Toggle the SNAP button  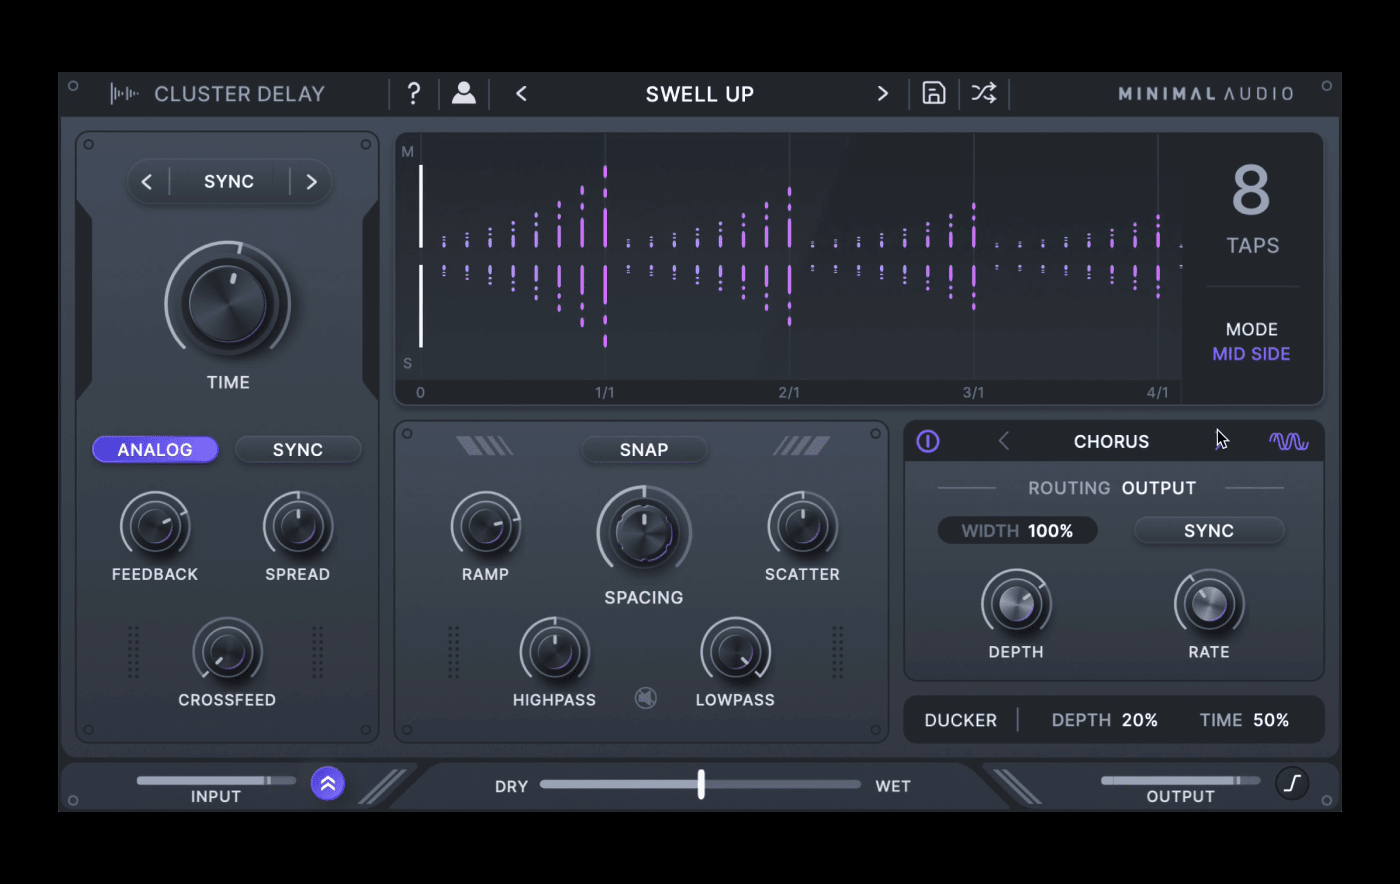(x=644, y=450)
